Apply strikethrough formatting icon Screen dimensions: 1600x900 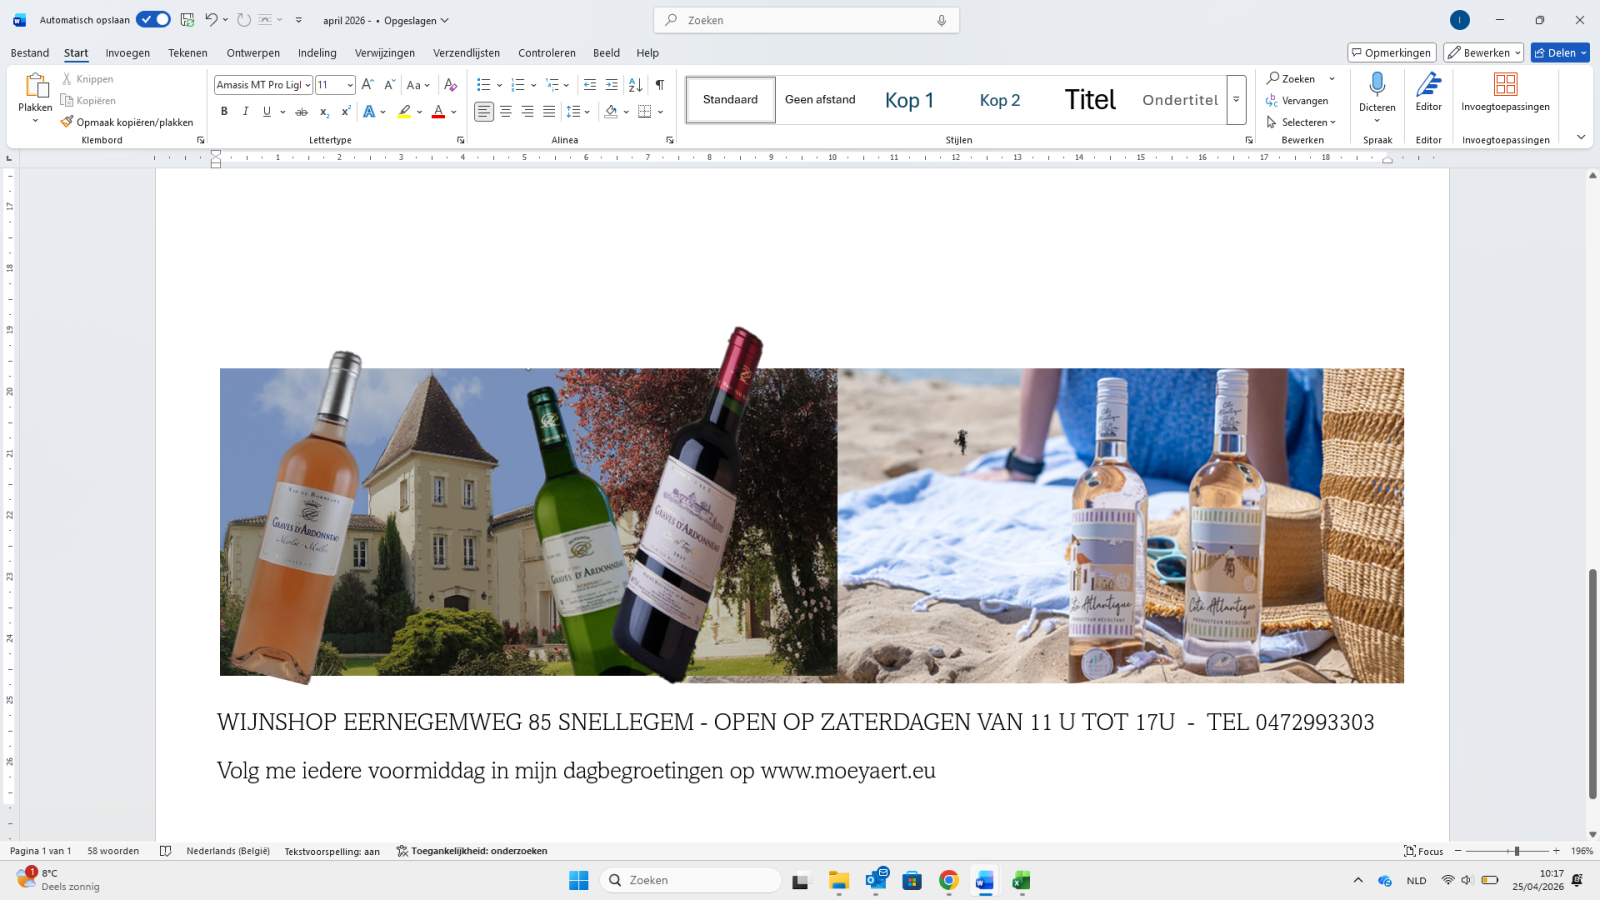tap(301, 112)
